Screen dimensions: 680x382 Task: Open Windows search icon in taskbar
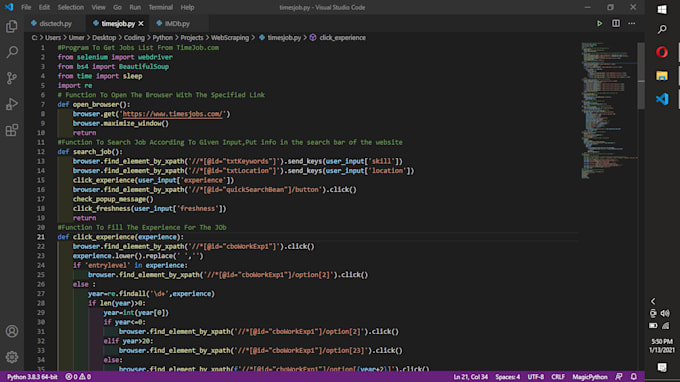click(662, 29)
